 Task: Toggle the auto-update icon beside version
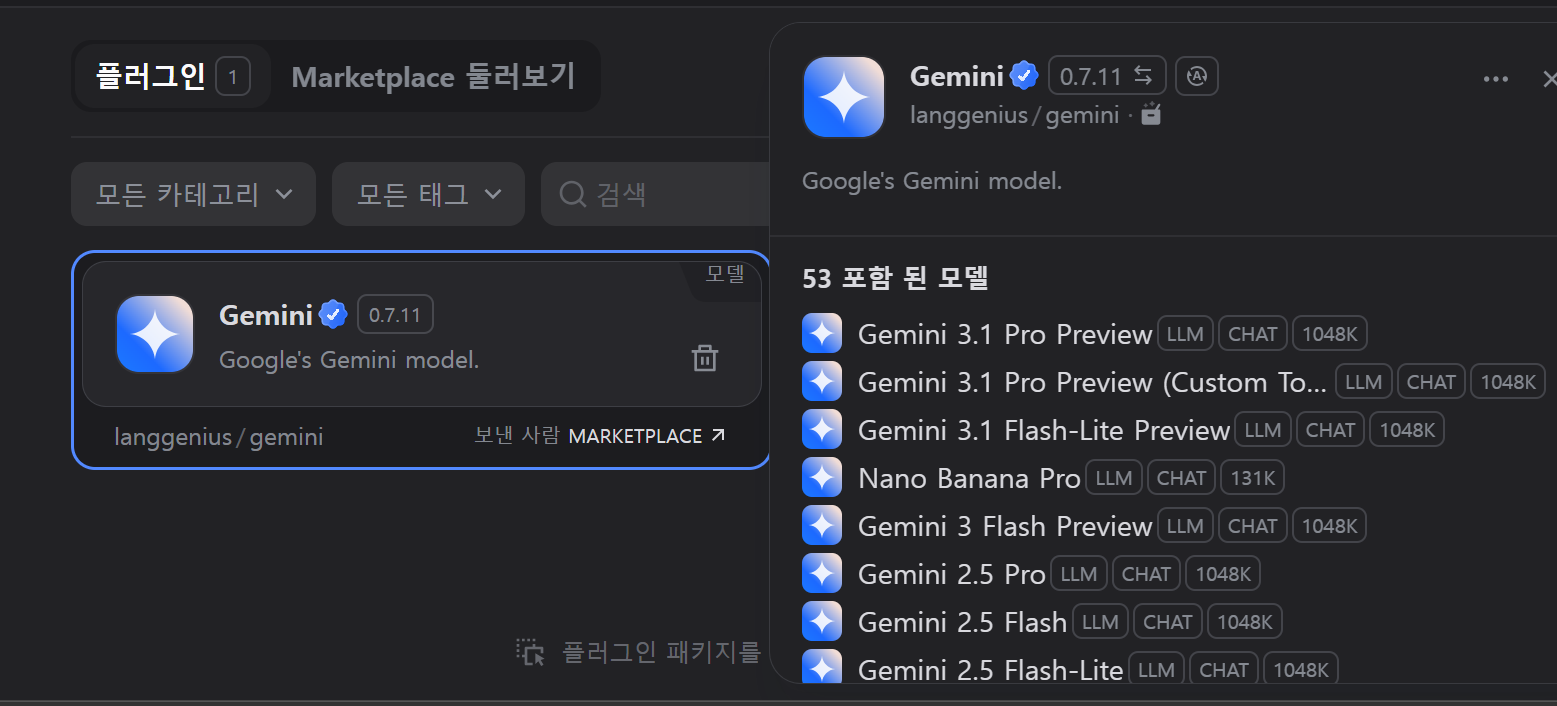pyautogui.click(x=1197, y=76)
